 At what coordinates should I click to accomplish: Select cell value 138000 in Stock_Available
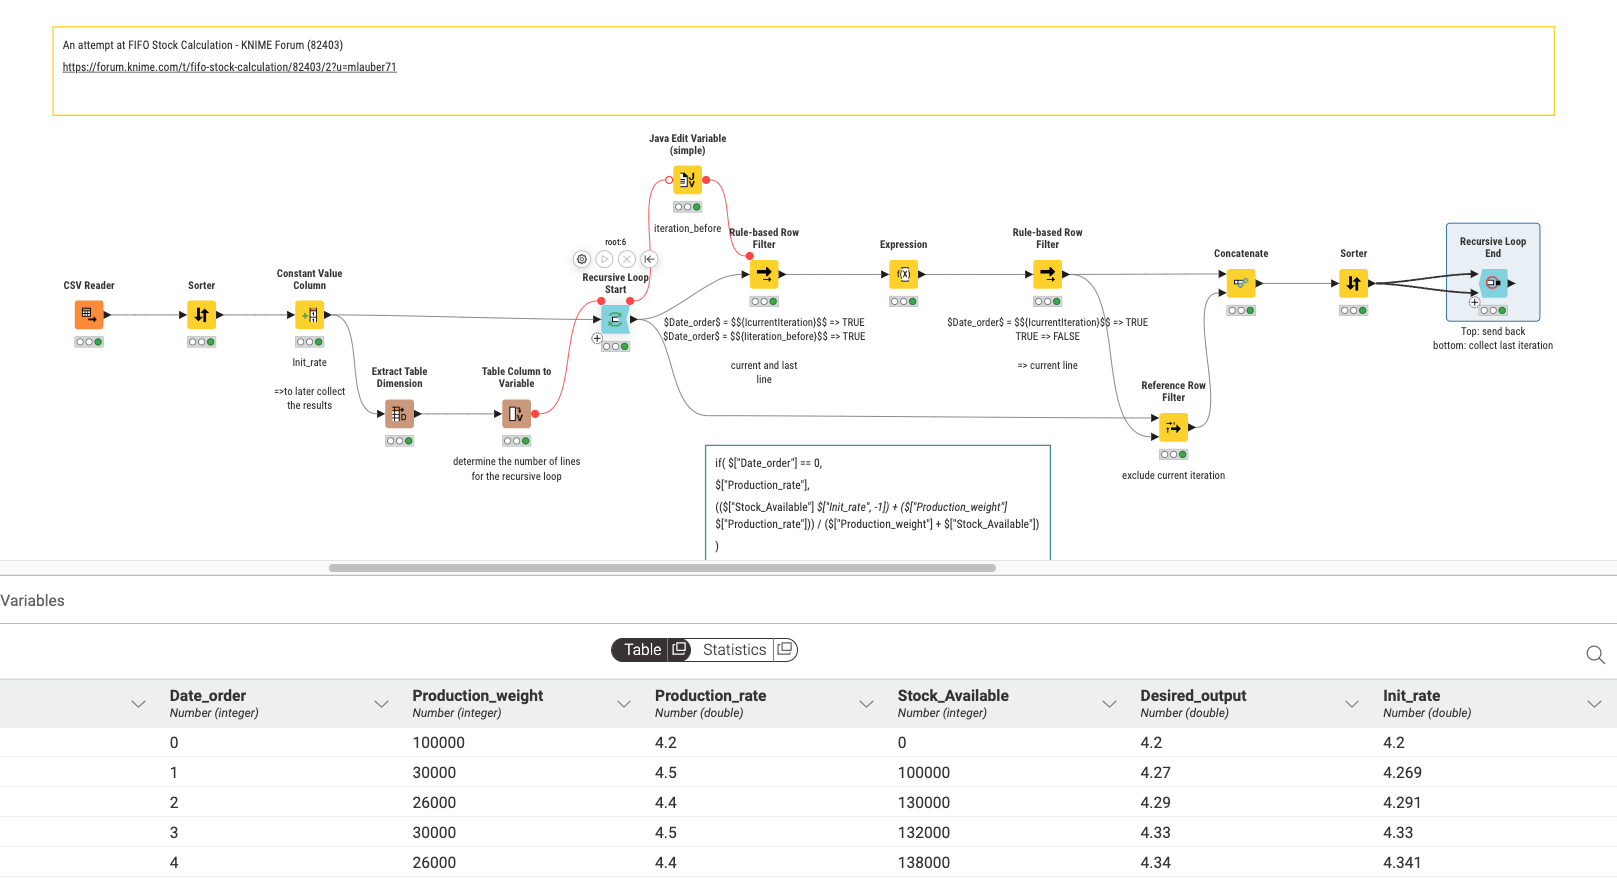pyautogui.click(x=924, y=863)
